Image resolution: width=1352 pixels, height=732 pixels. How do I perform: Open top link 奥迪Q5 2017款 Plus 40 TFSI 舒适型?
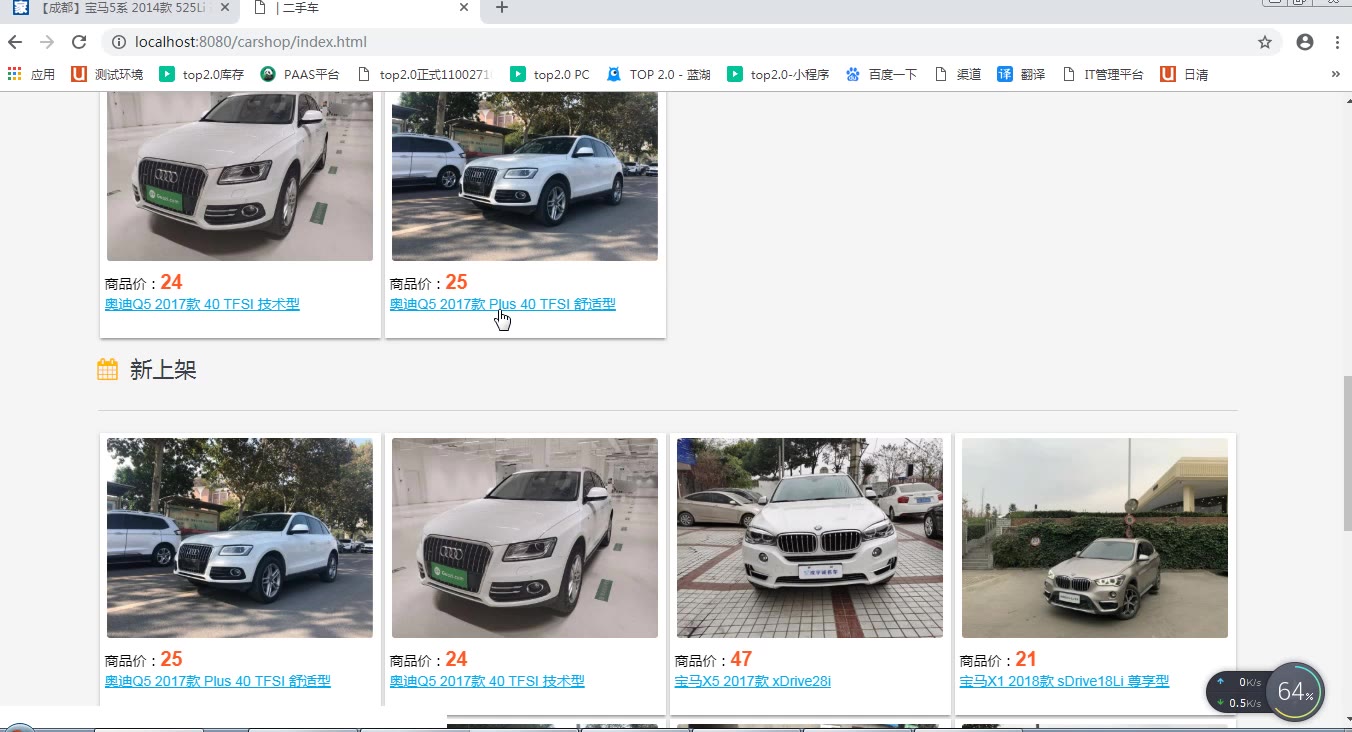502,304
